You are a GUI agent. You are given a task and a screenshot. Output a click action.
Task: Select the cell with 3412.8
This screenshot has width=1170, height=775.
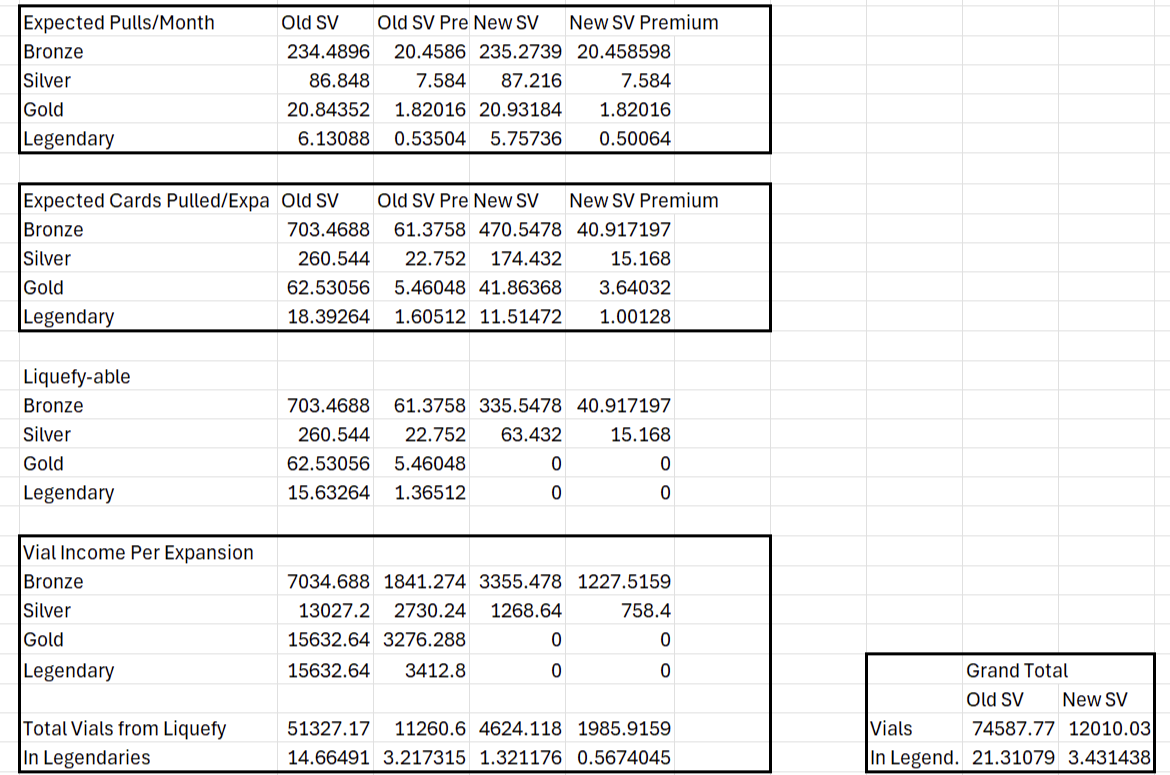tap(422, 671)
